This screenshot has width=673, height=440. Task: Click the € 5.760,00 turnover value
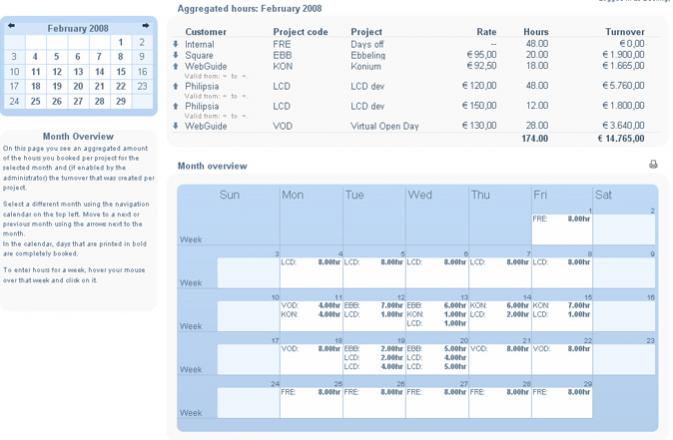point(623,86)
